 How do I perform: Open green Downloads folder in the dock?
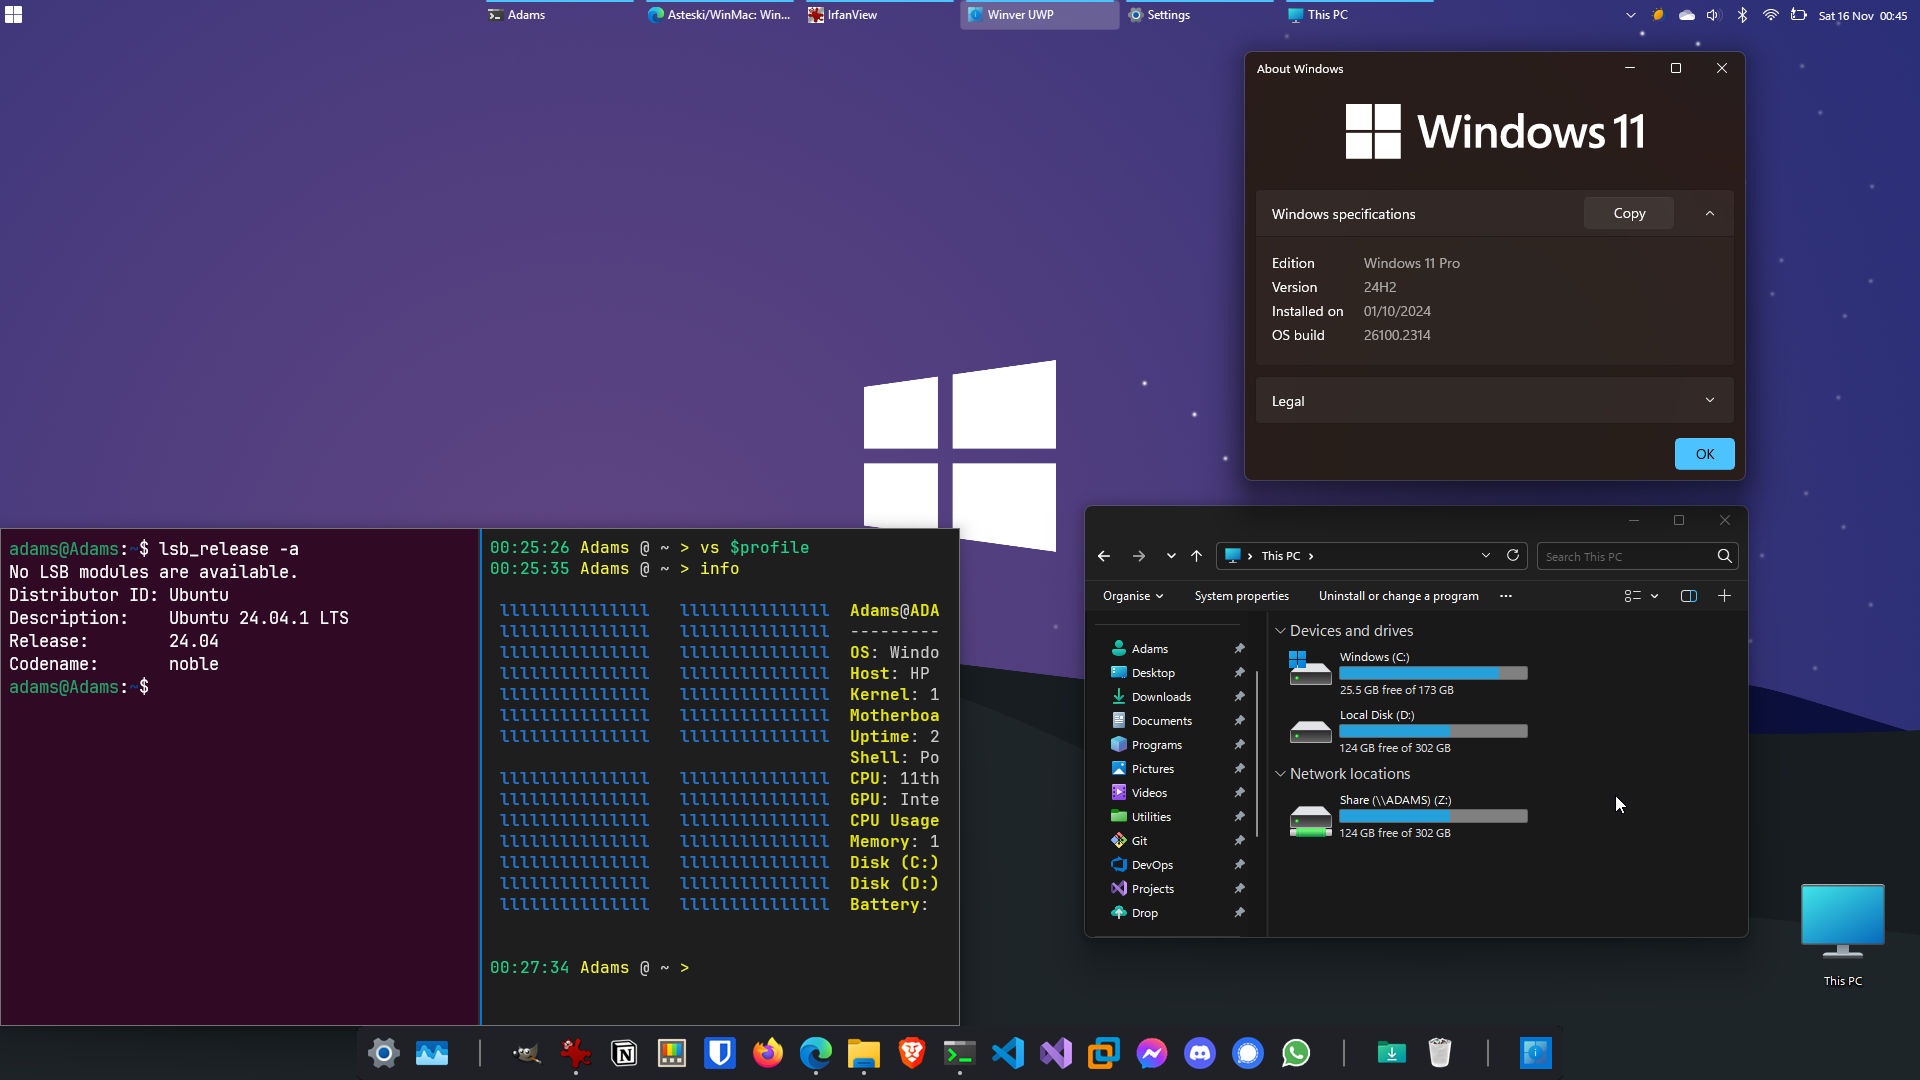[1392, 1053]
